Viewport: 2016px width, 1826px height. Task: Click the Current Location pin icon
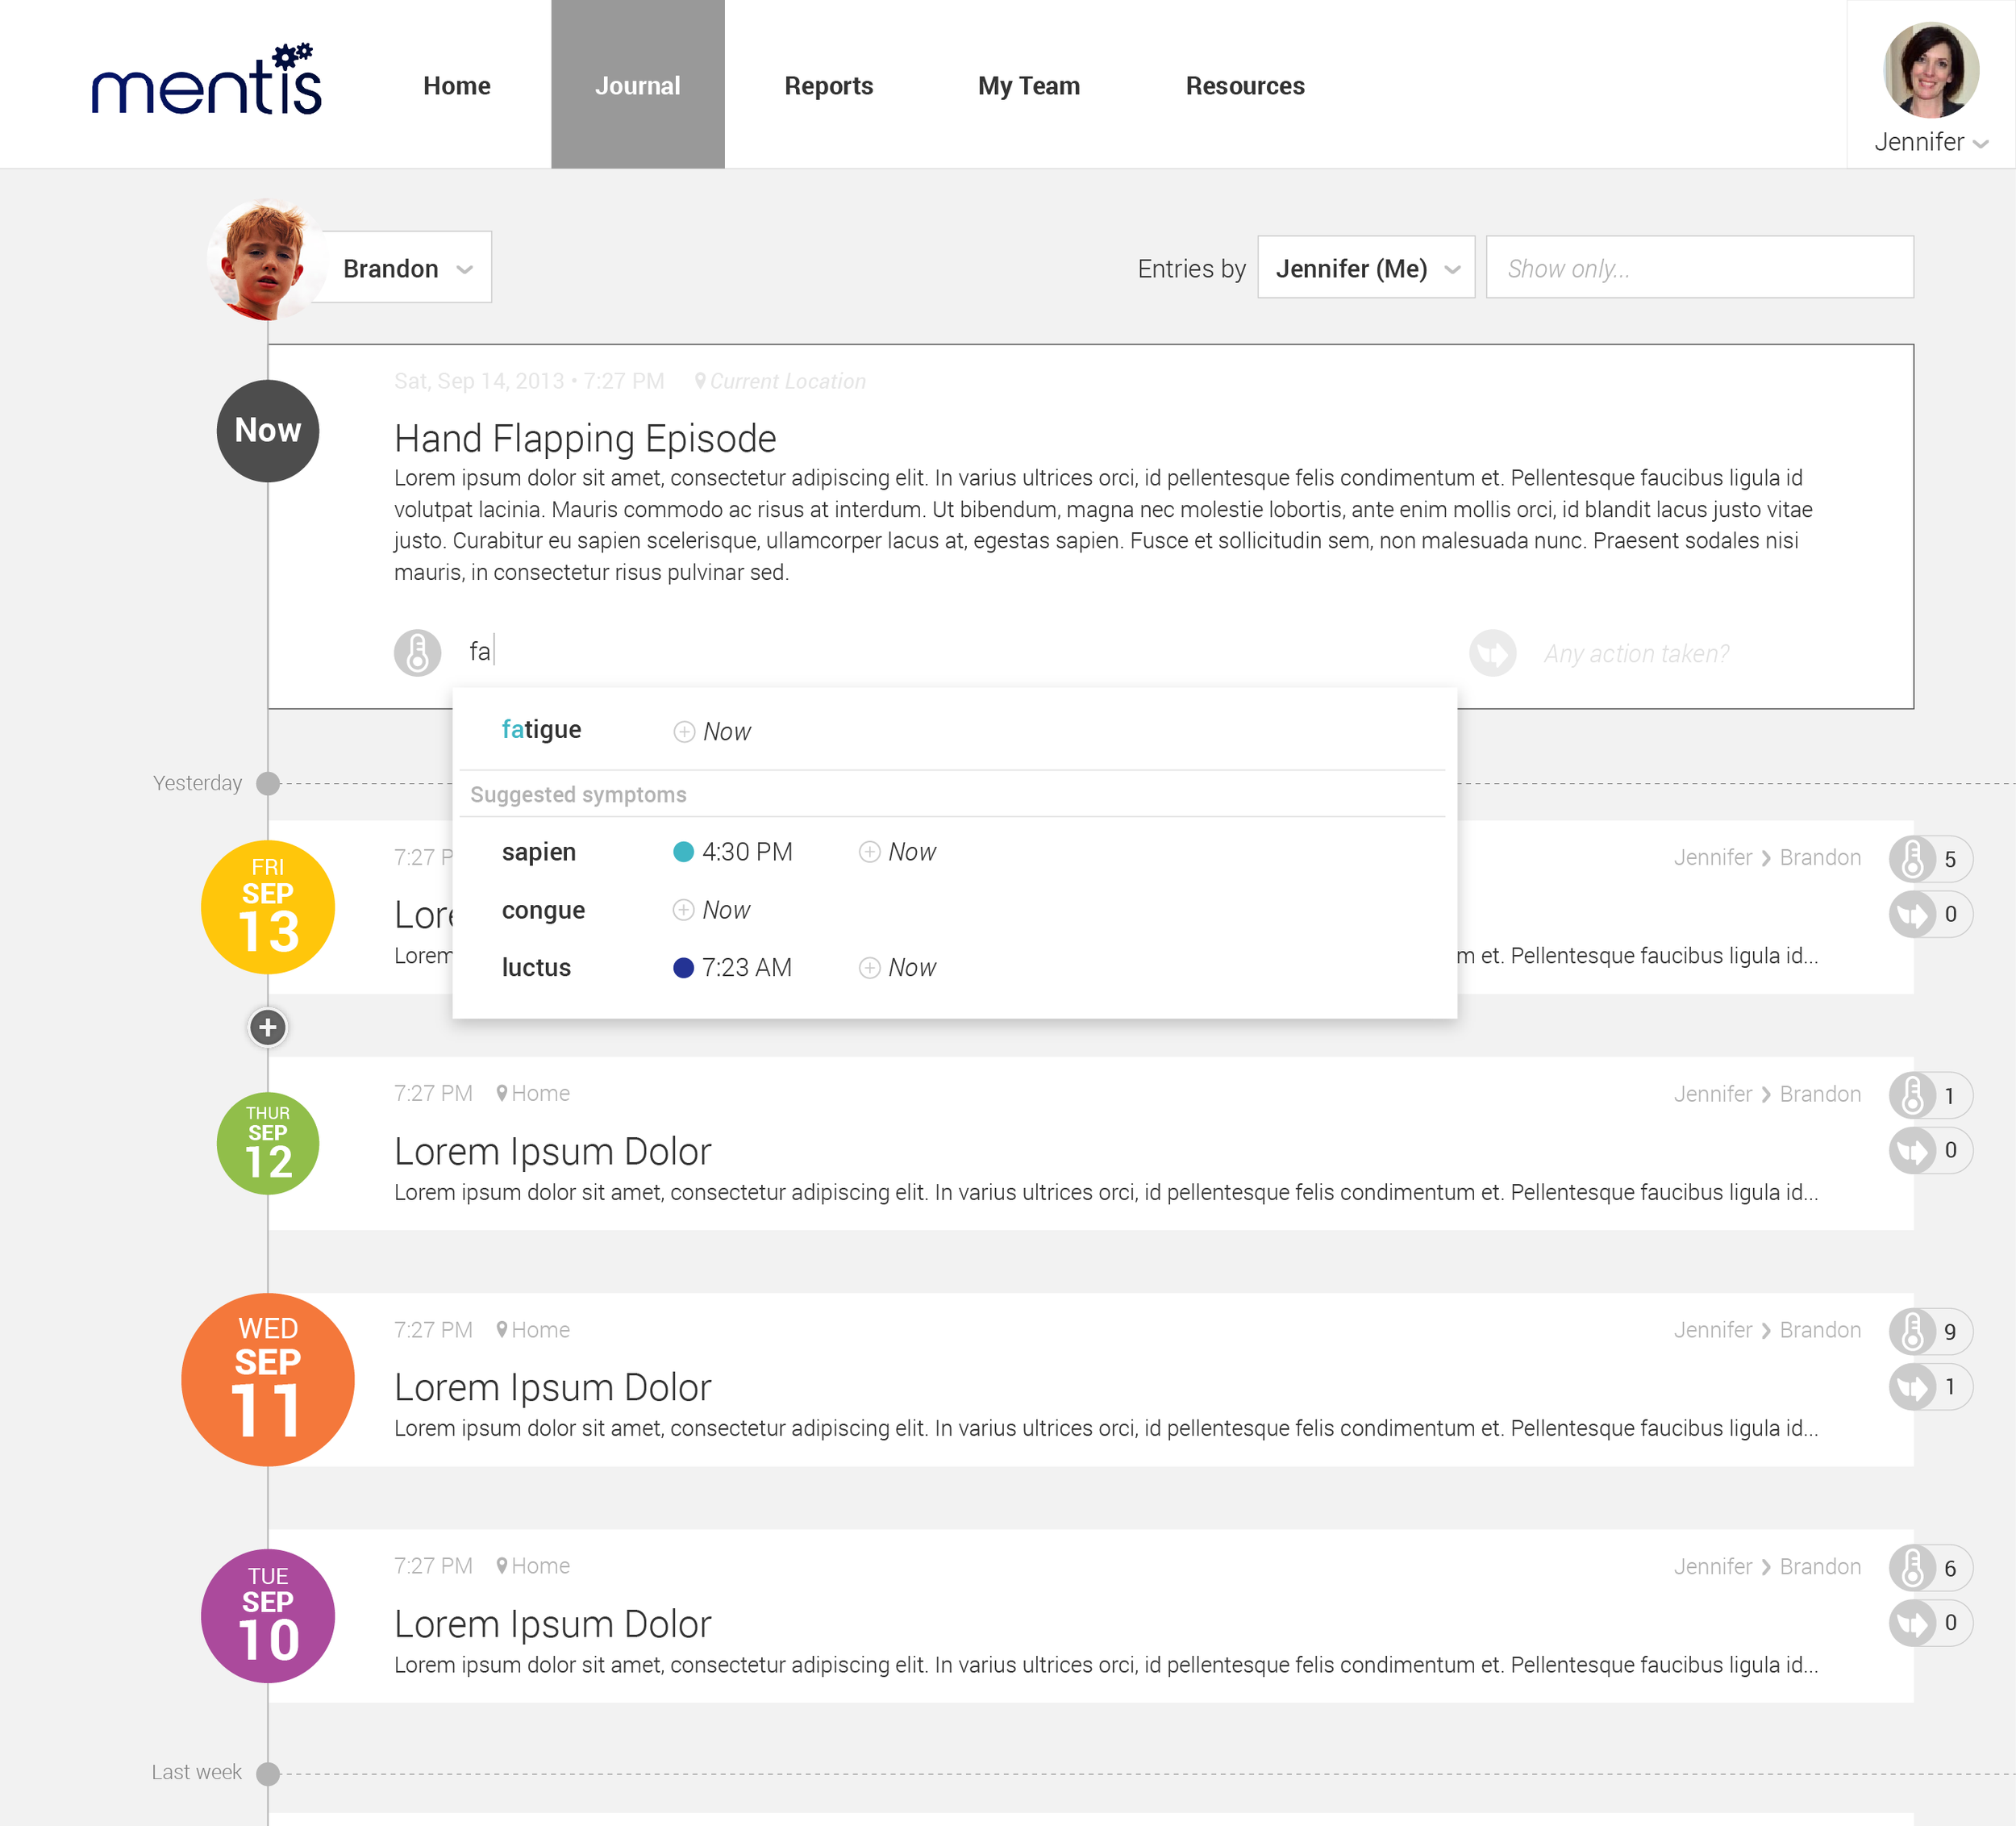coord(700,381)
